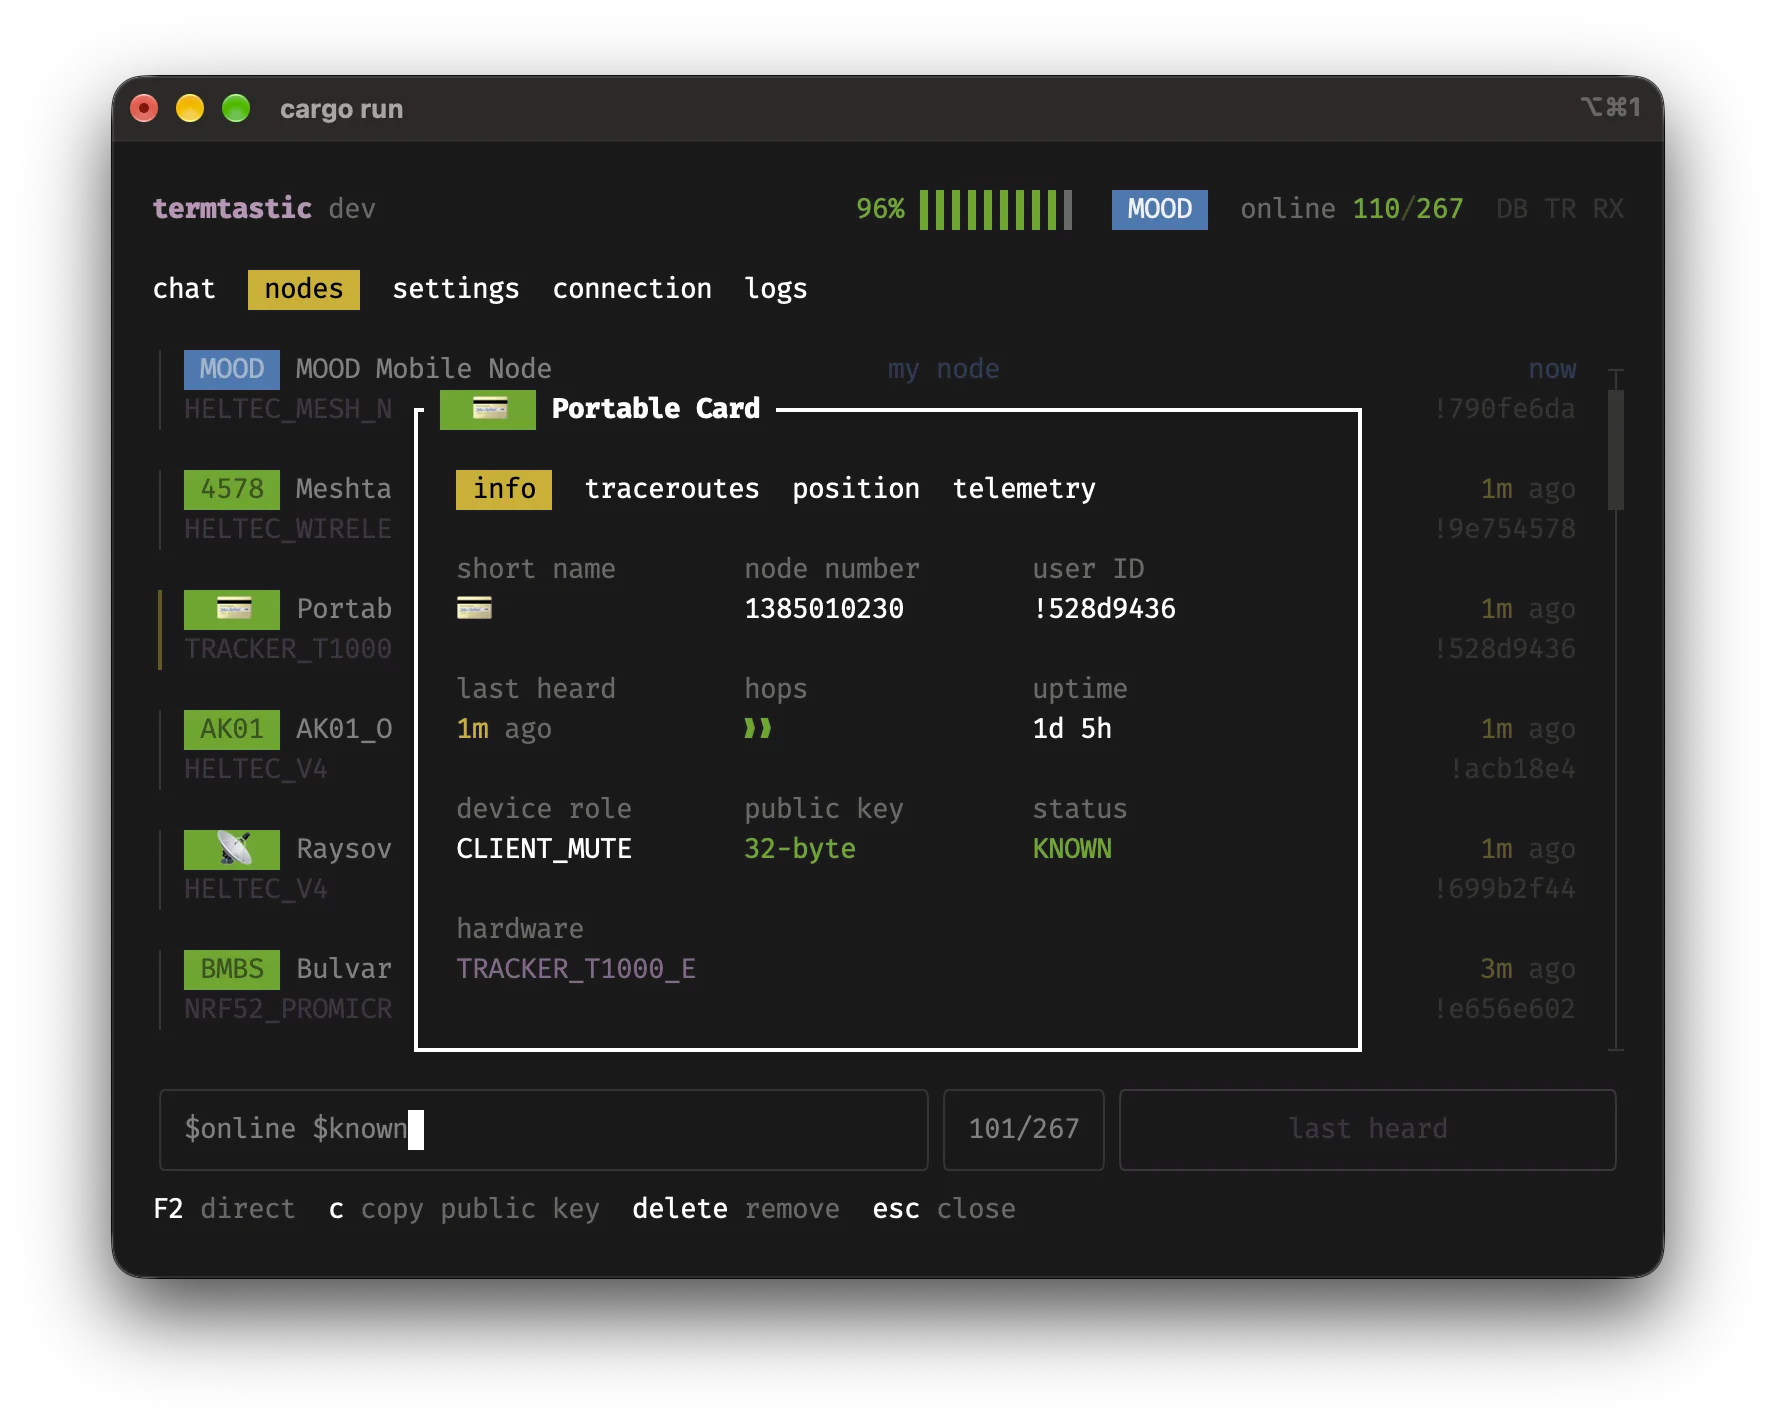Click the NRF52_PROMICR hardware label

288,1009
